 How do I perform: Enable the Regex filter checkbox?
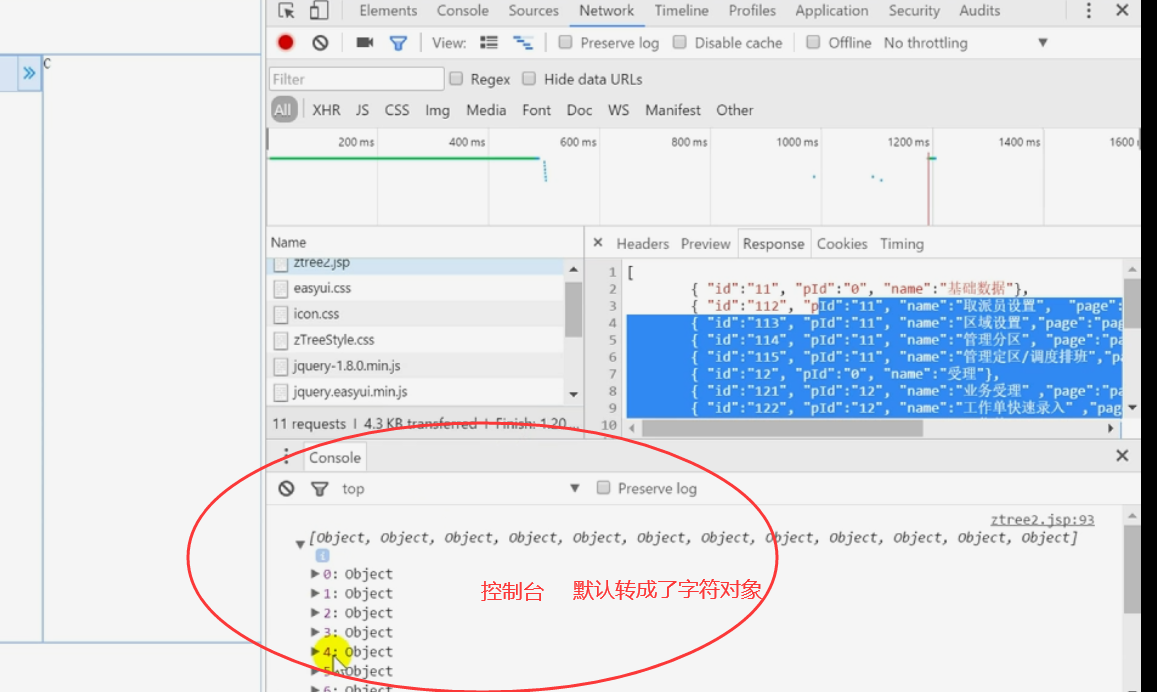[456, 78]
